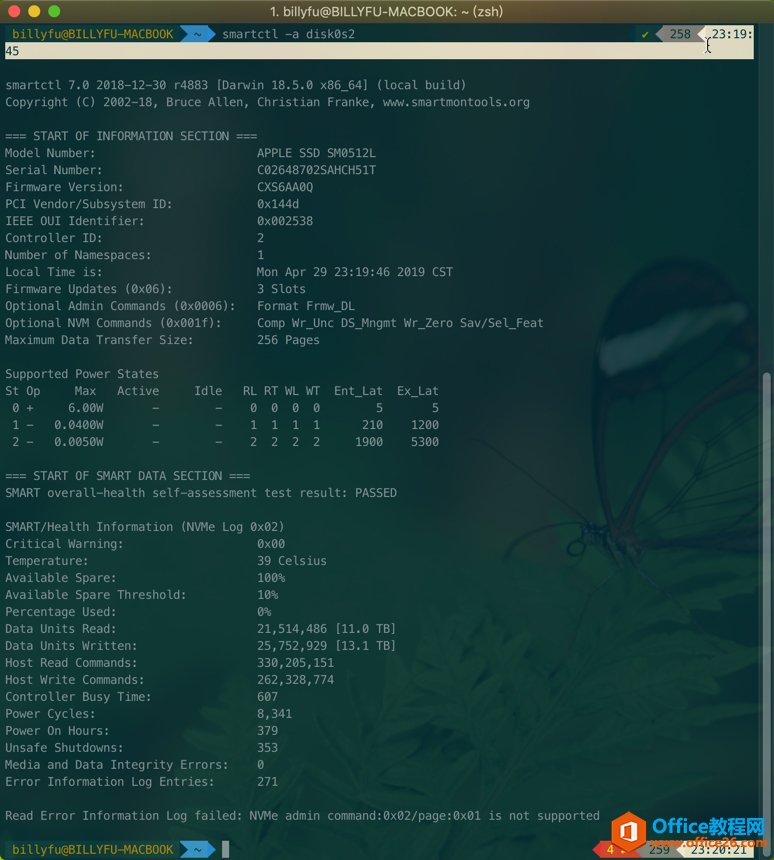Click the '5300' exit latency value
The width and height of the screenshot is (774, 860).
pos(425,442)
